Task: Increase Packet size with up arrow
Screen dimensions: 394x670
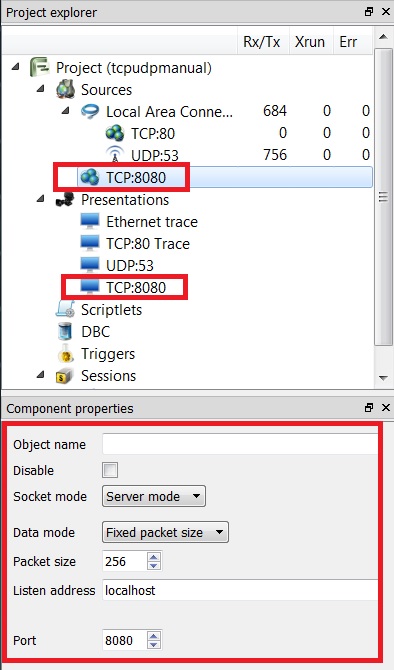Action: tap(154, 556)
